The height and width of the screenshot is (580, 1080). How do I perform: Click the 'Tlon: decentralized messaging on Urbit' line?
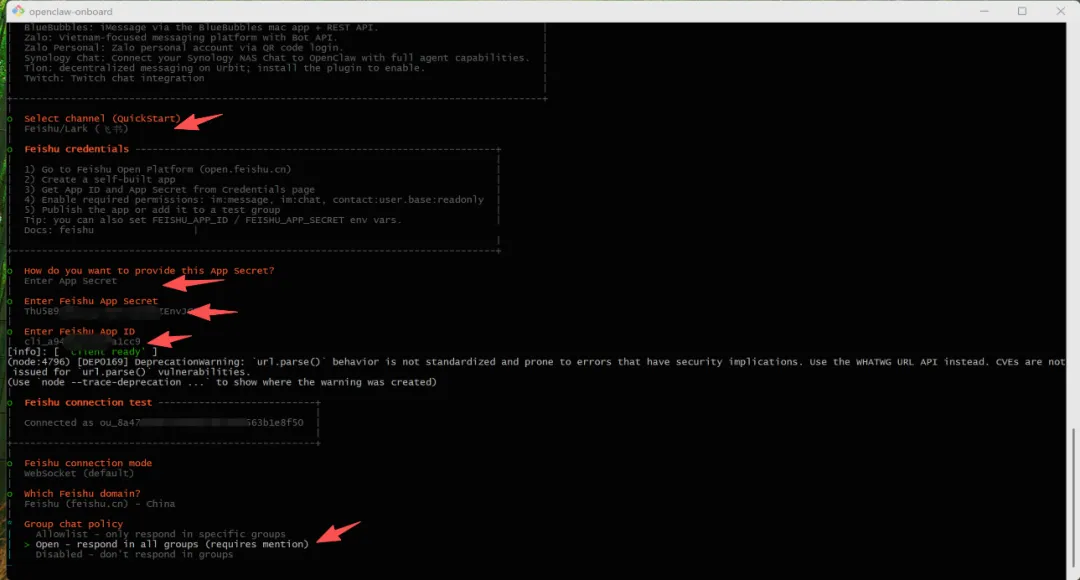tap(225, 68)
